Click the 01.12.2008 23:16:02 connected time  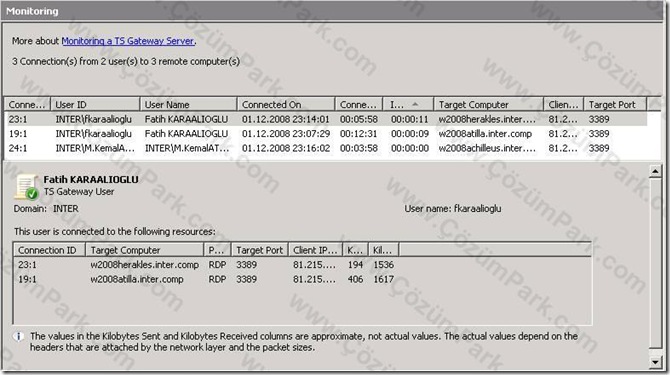[x=285, y=148]
